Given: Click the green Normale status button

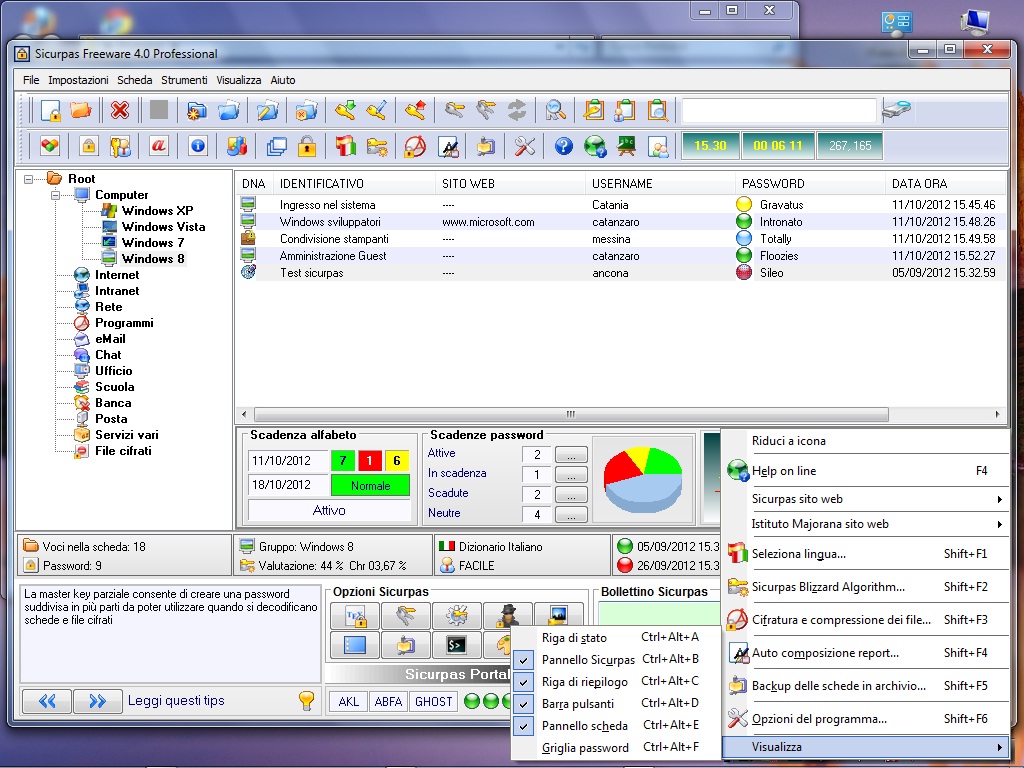Looking at the screenshot, I should [370, 485].
